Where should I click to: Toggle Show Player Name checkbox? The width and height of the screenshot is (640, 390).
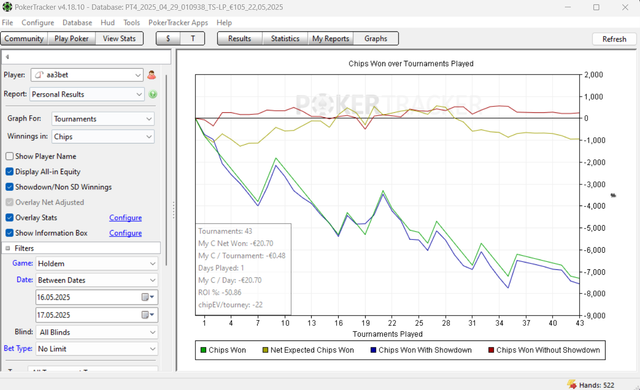pos(9,156)
